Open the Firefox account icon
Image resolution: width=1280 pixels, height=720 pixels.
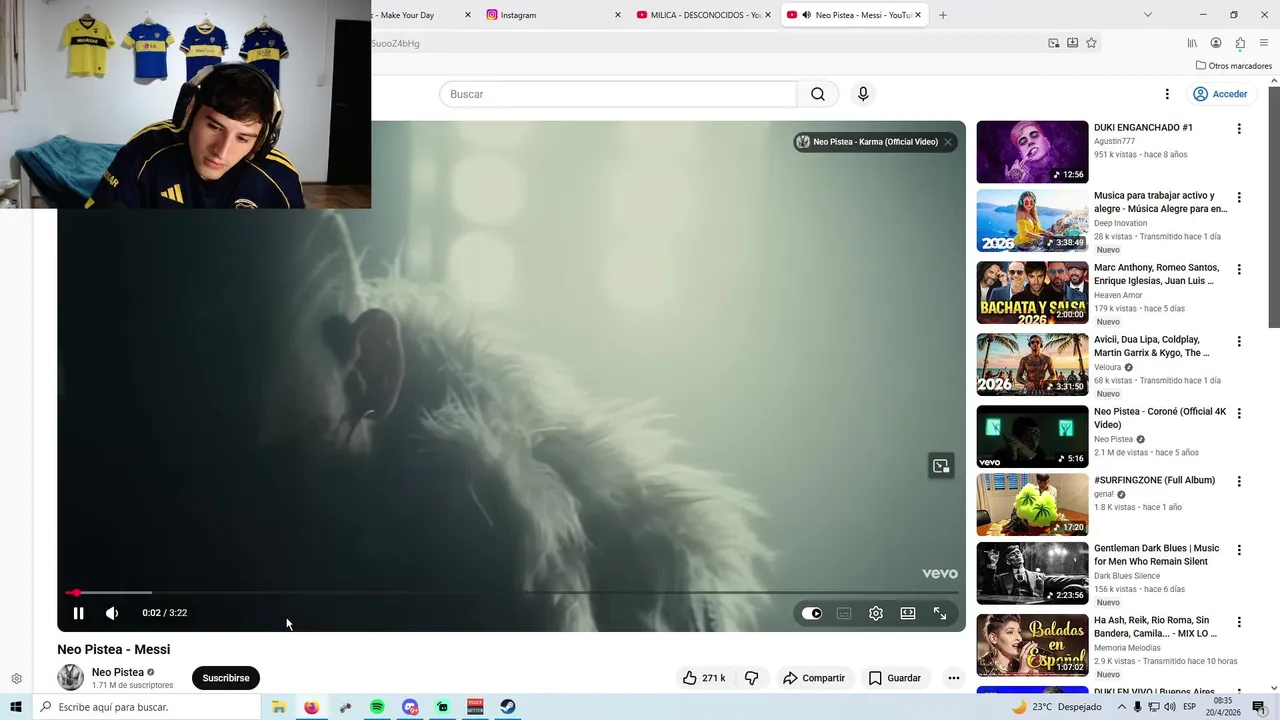coord(1216,43)
